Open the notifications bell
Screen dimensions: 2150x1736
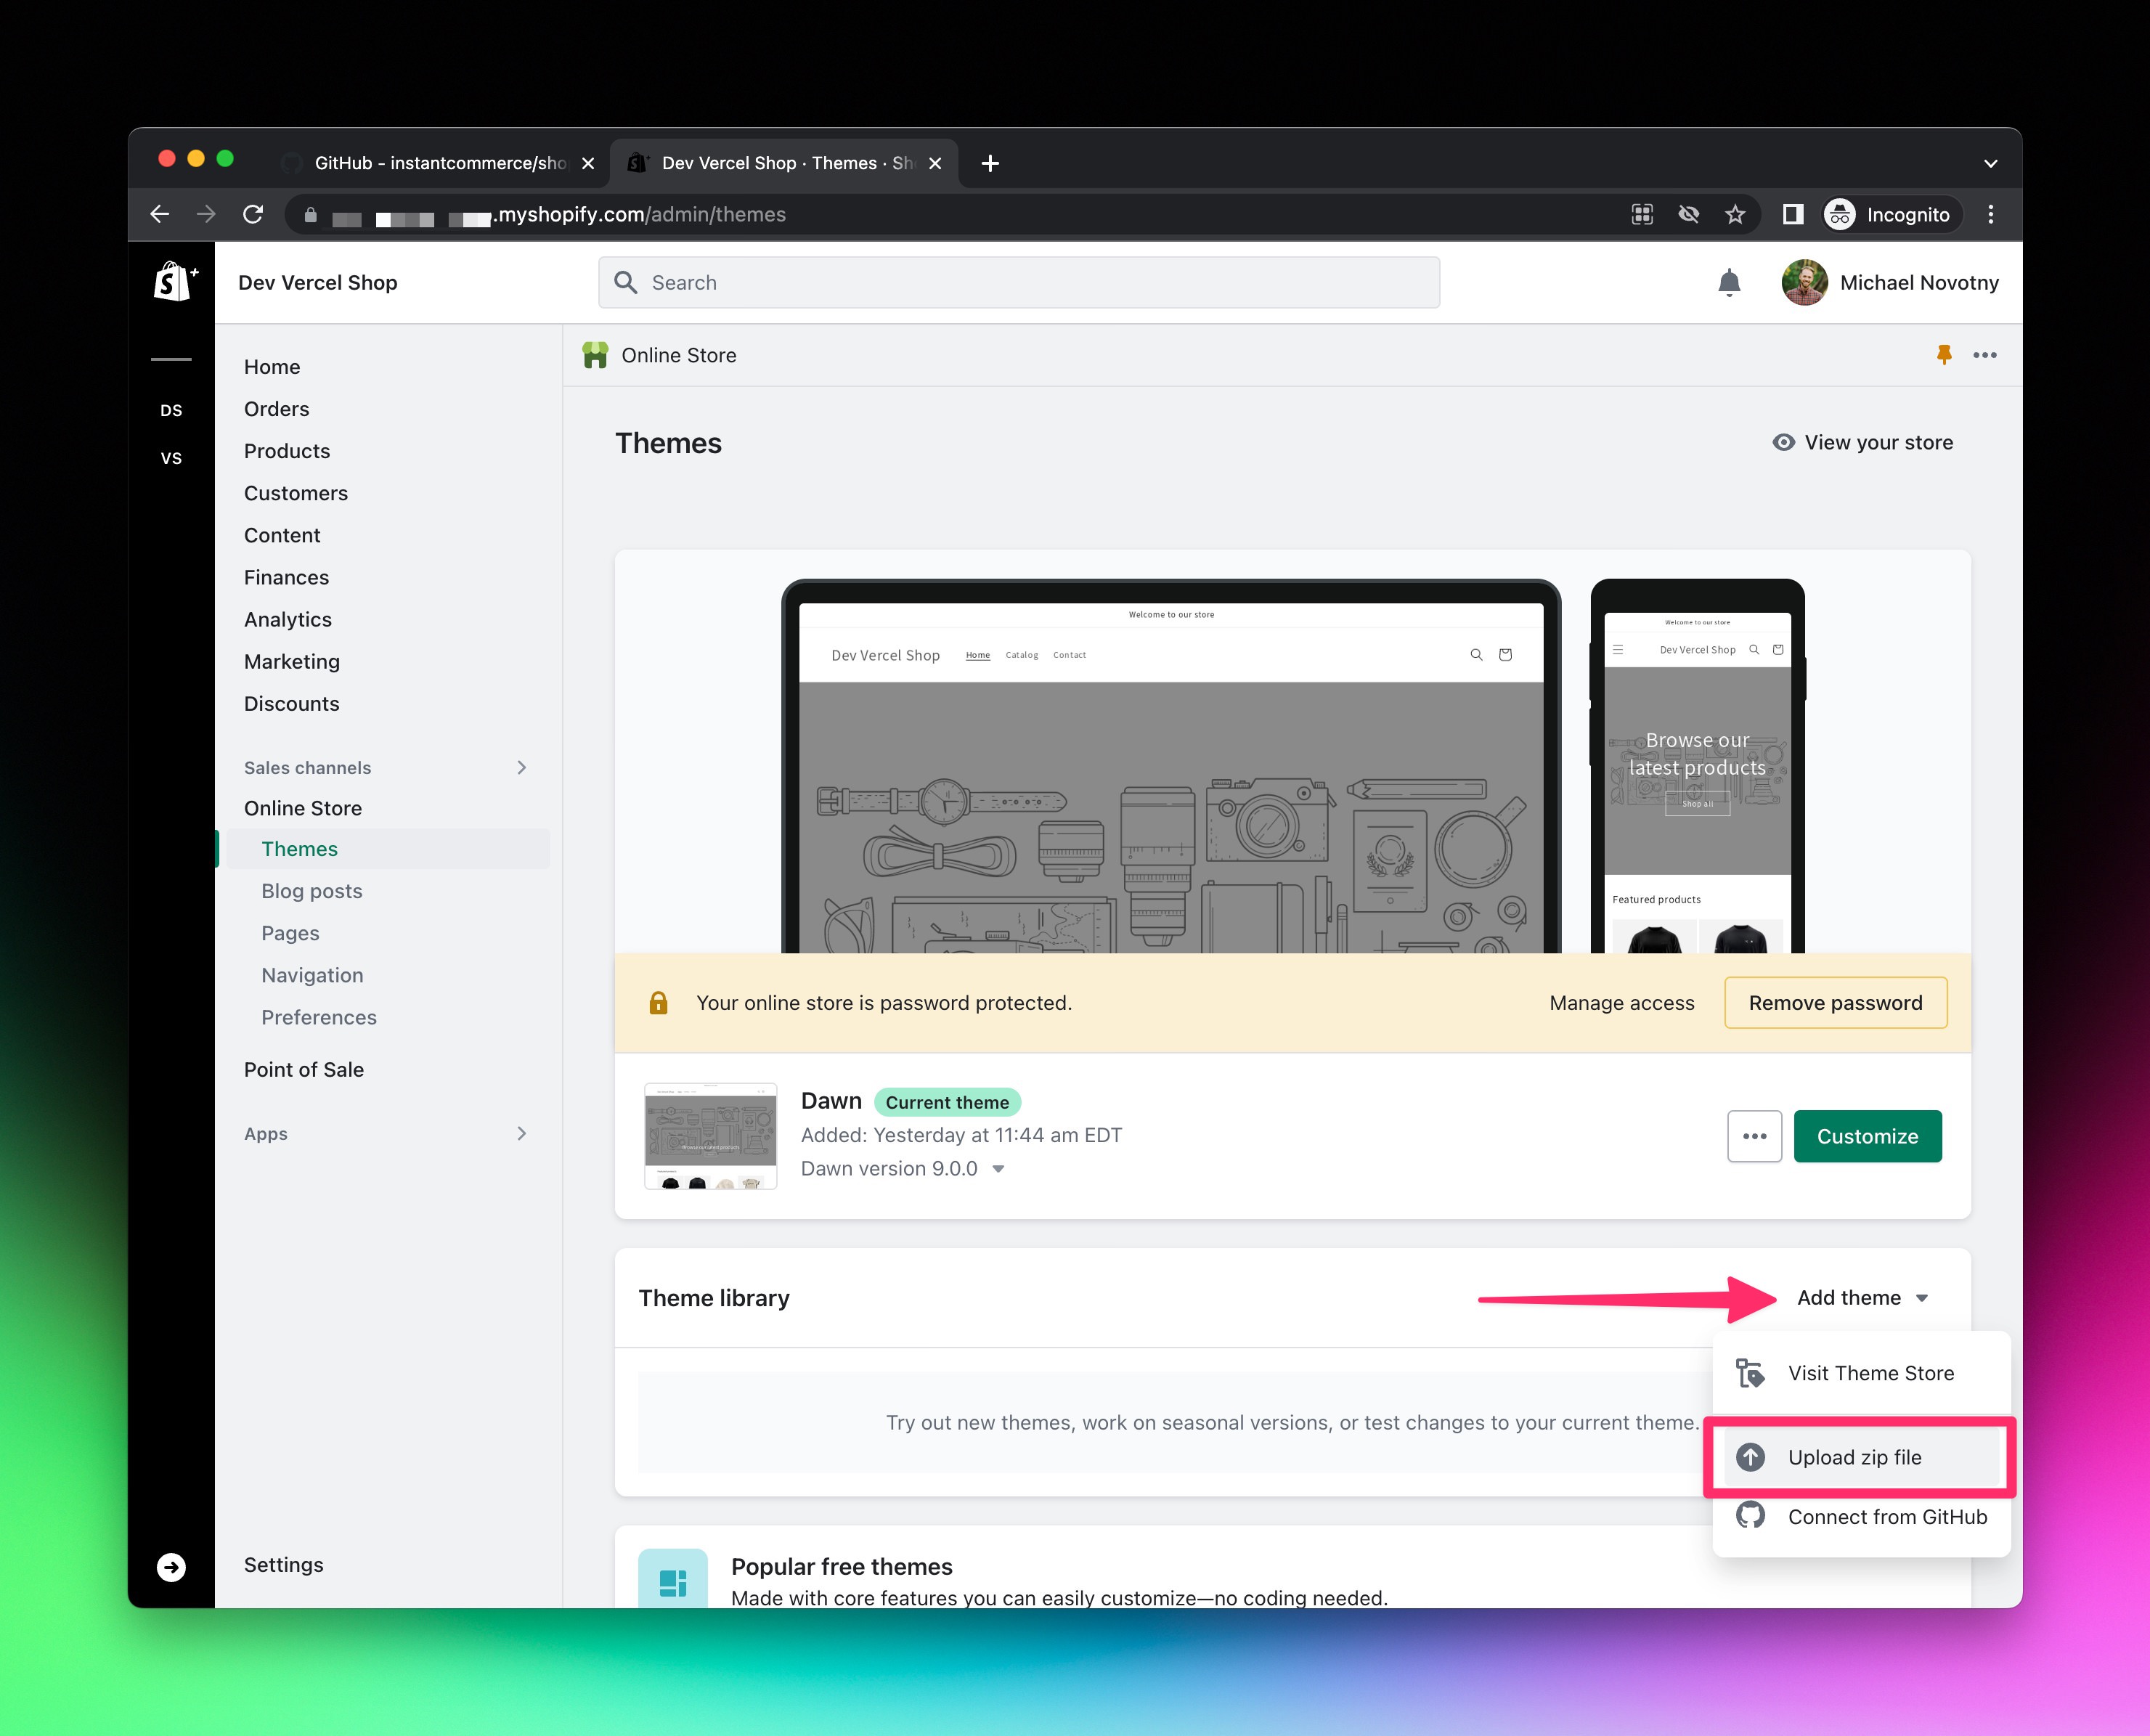(x=1729, y=283)
